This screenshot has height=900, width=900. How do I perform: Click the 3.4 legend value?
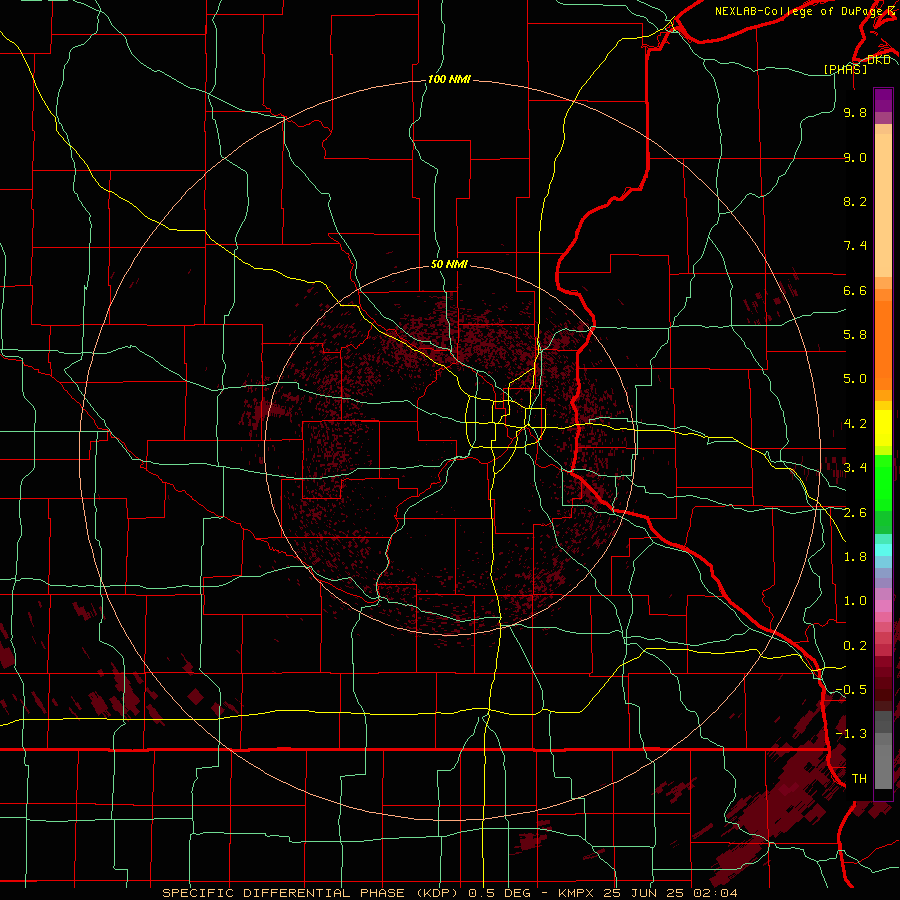pyautogui.click(x=855, y=468)
